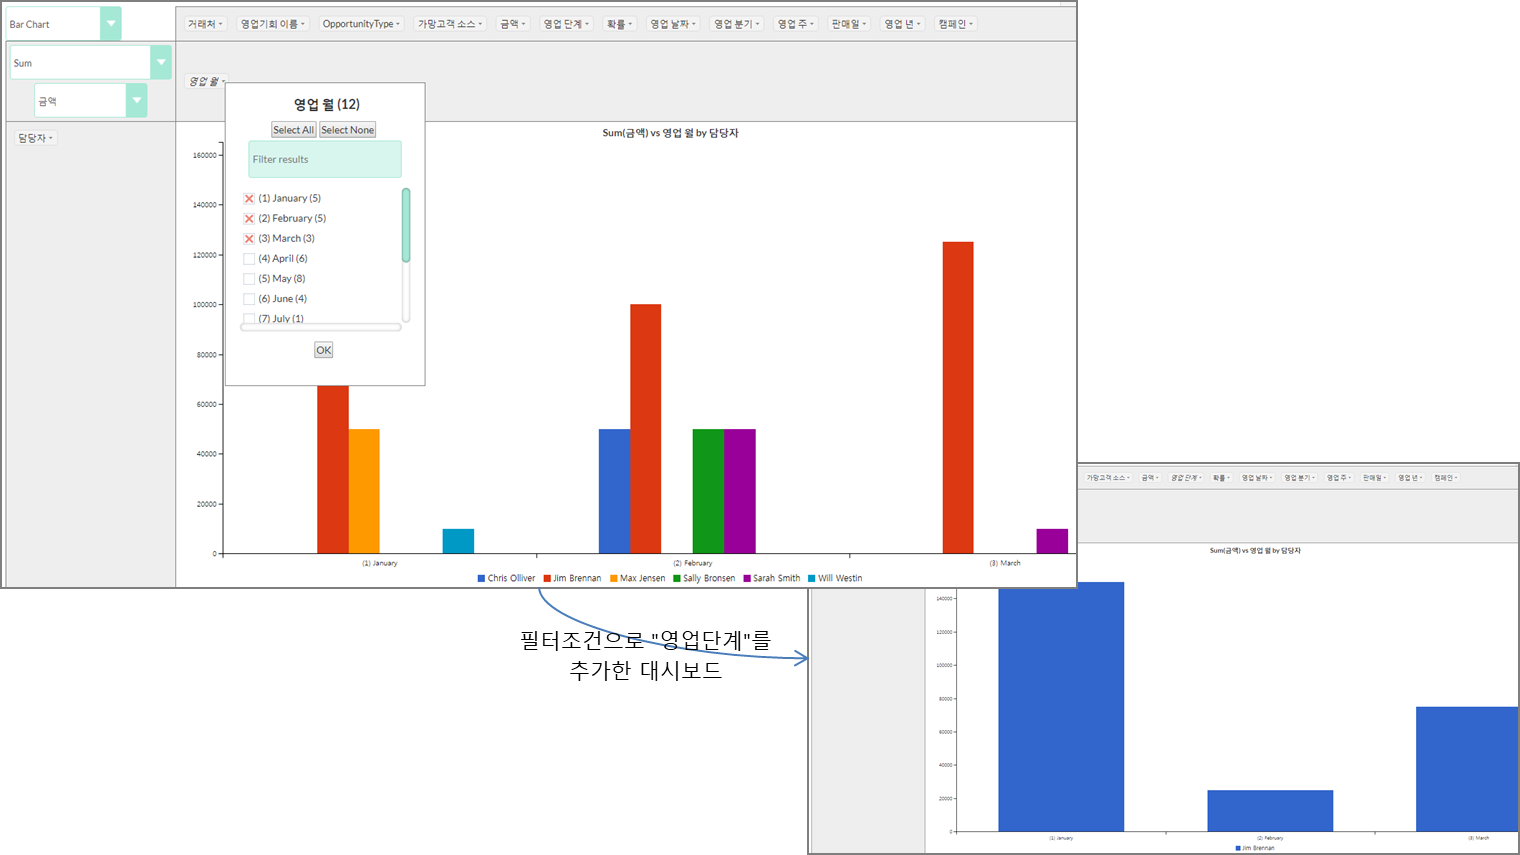Focus the Filter results input box
The height and width of the screenshot is (855, 1520).
[324, 159]
